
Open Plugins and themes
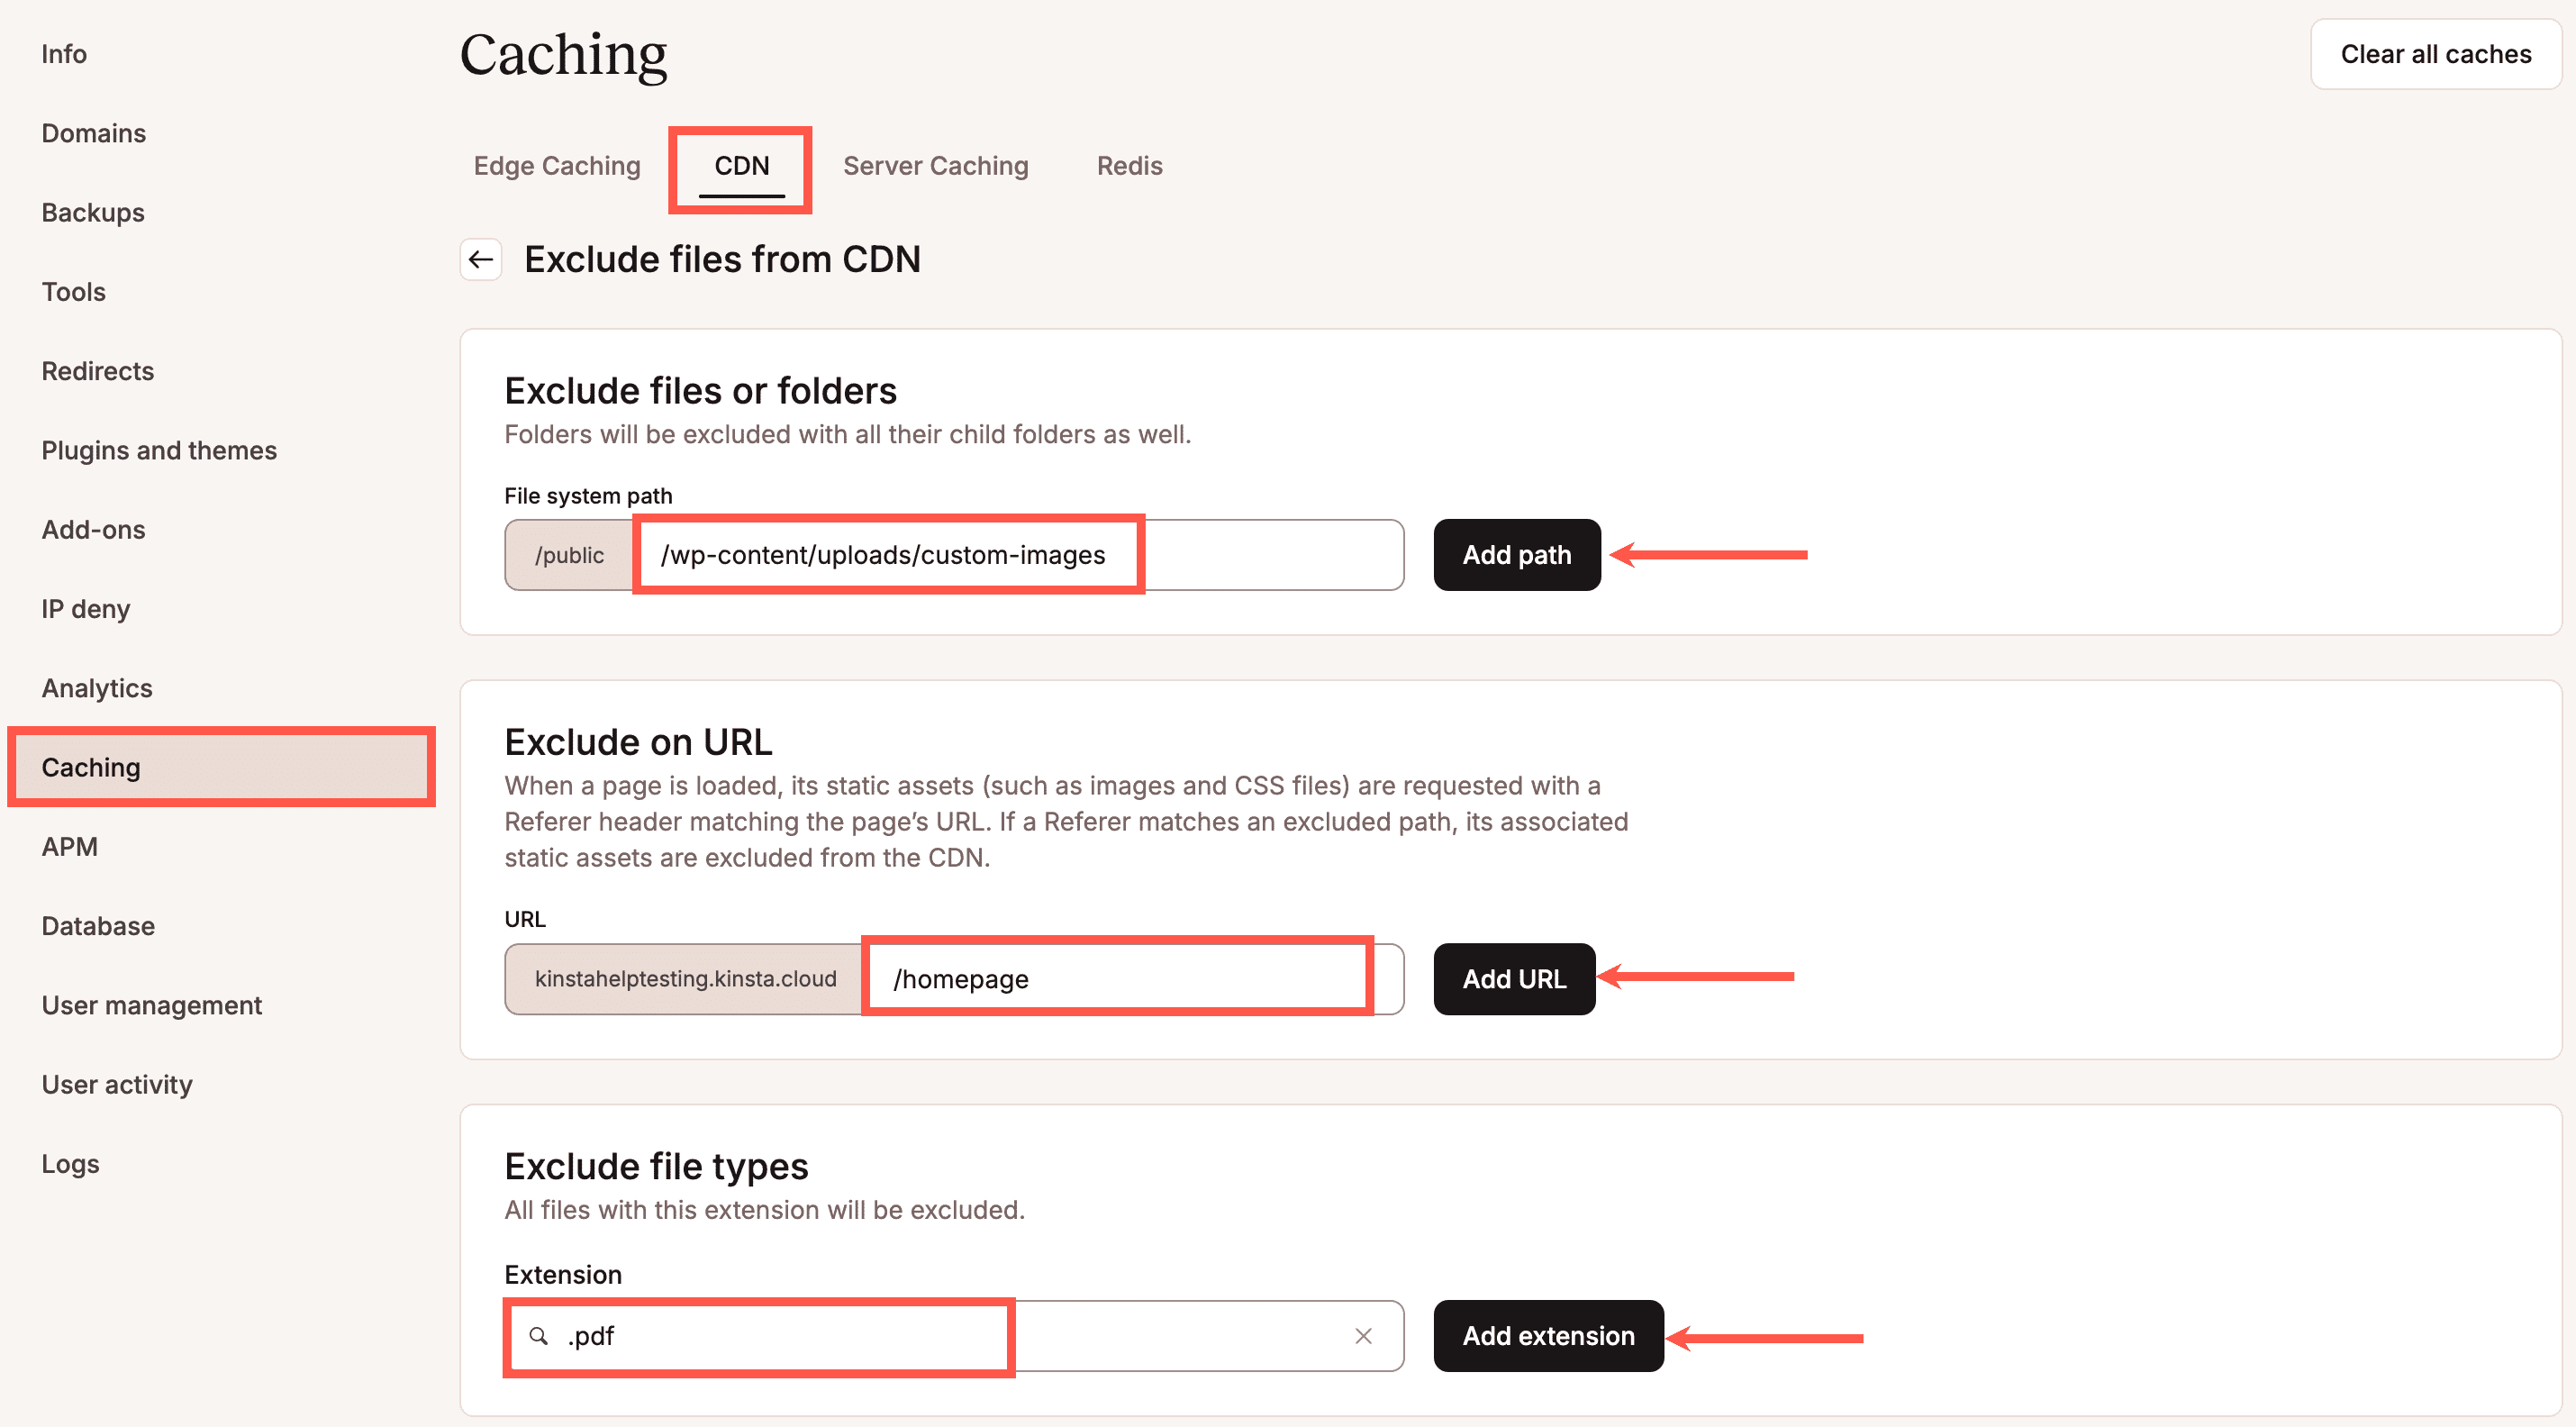click(x=159, y=450)
